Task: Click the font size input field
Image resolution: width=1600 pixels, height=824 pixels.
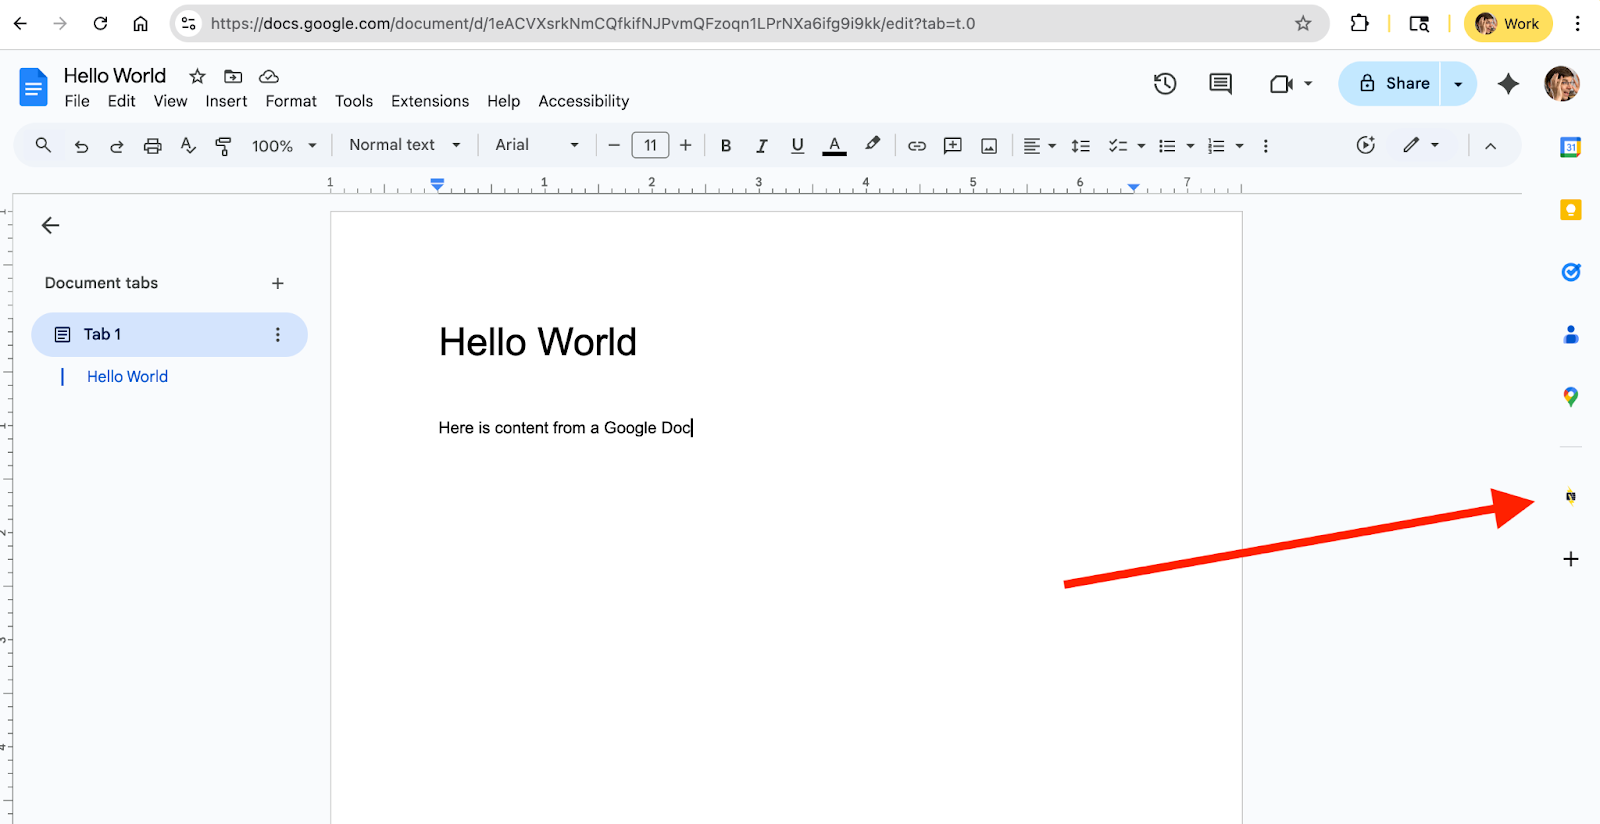Action: point(650,146)
